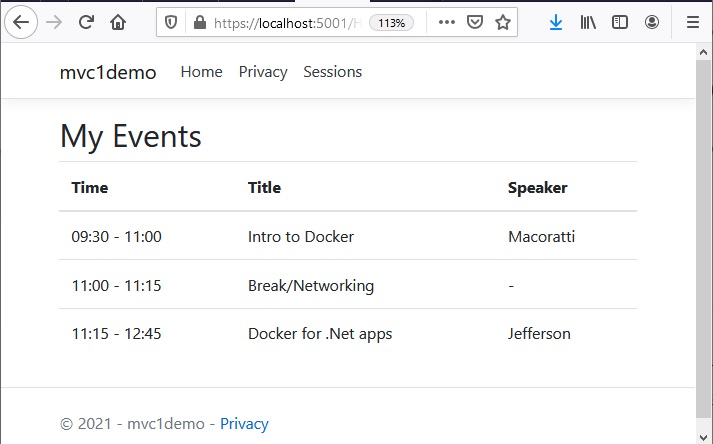Save page to Pocket
The height and width of the screenshot is (444, 713).
[475, 22]
